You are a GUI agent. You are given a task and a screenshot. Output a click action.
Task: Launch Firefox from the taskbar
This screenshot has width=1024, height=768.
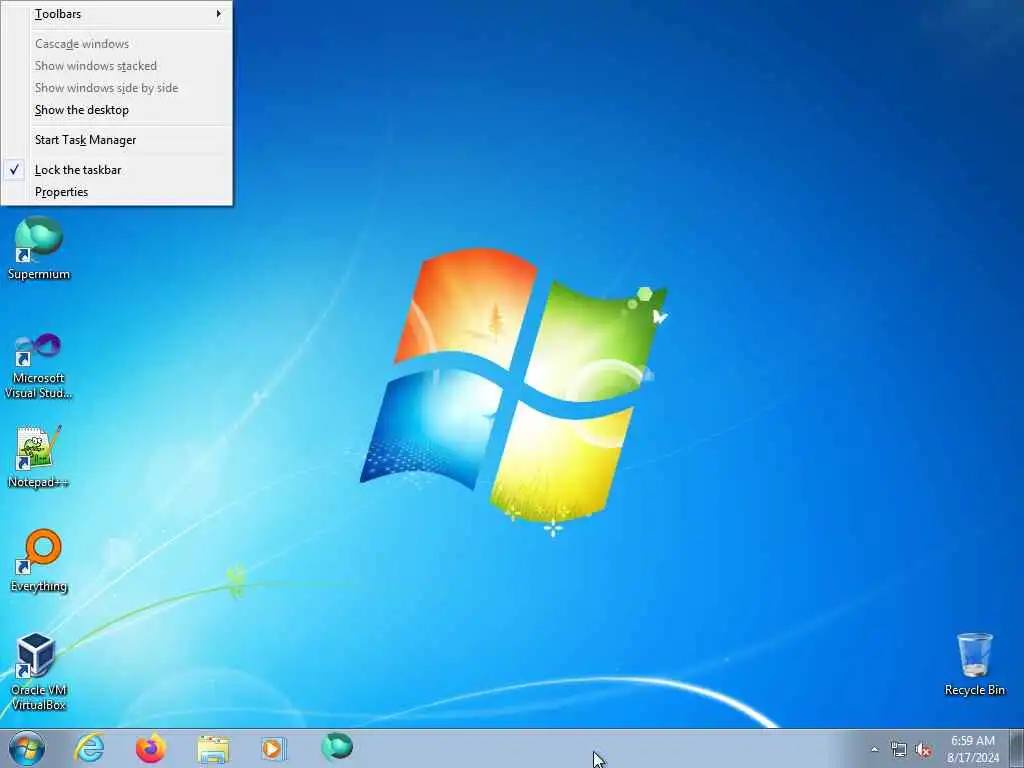pos(151,748)
